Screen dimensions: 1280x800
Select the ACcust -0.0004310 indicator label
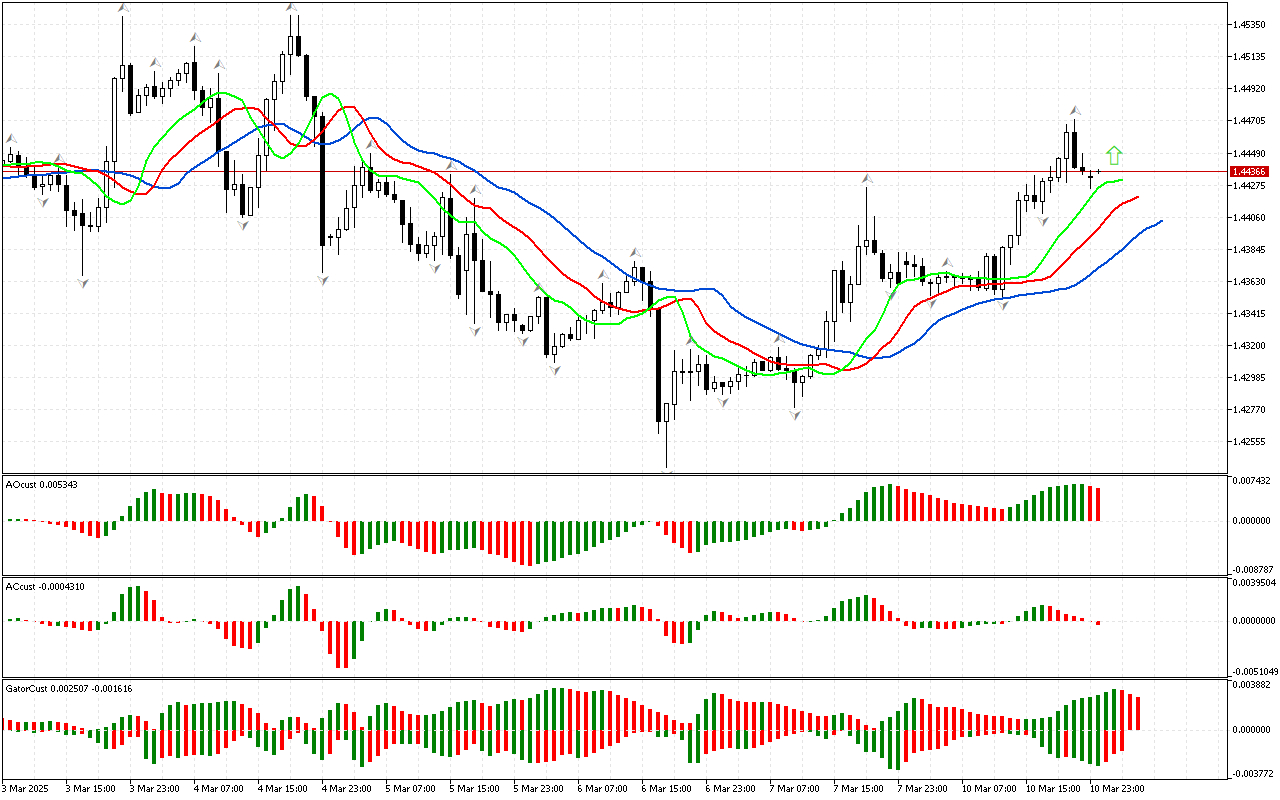click(x=45, y=586)
